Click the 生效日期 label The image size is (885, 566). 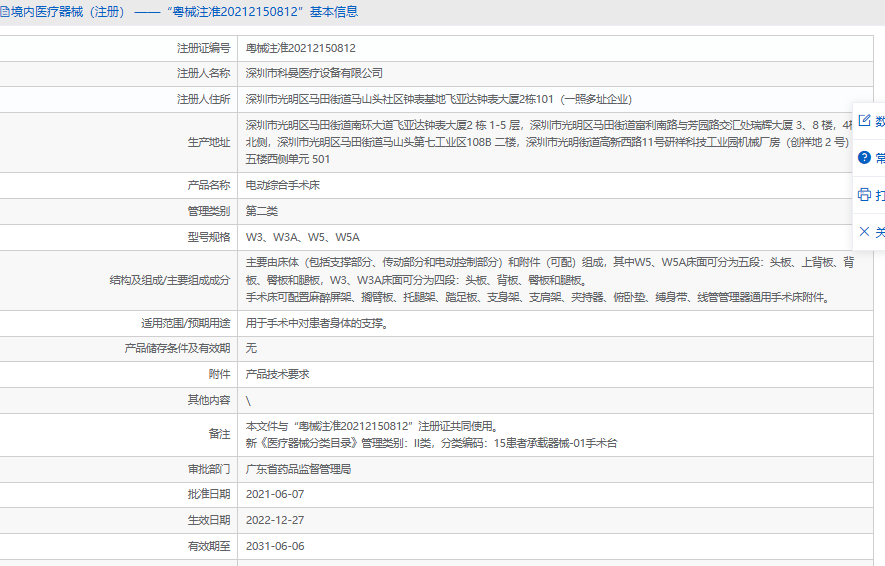click(209, 520)
